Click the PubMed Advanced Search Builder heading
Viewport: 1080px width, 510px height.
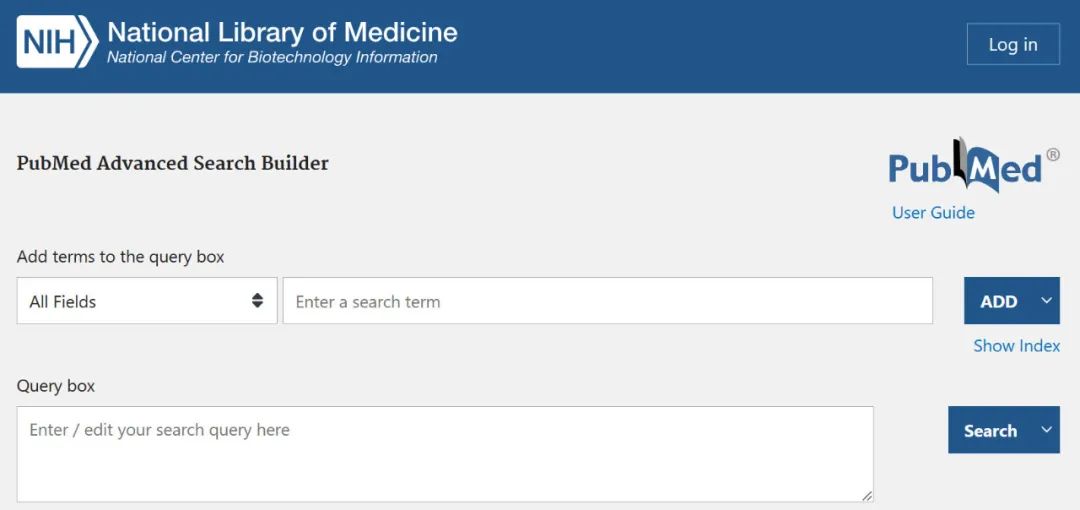click(x=173, y=163)
